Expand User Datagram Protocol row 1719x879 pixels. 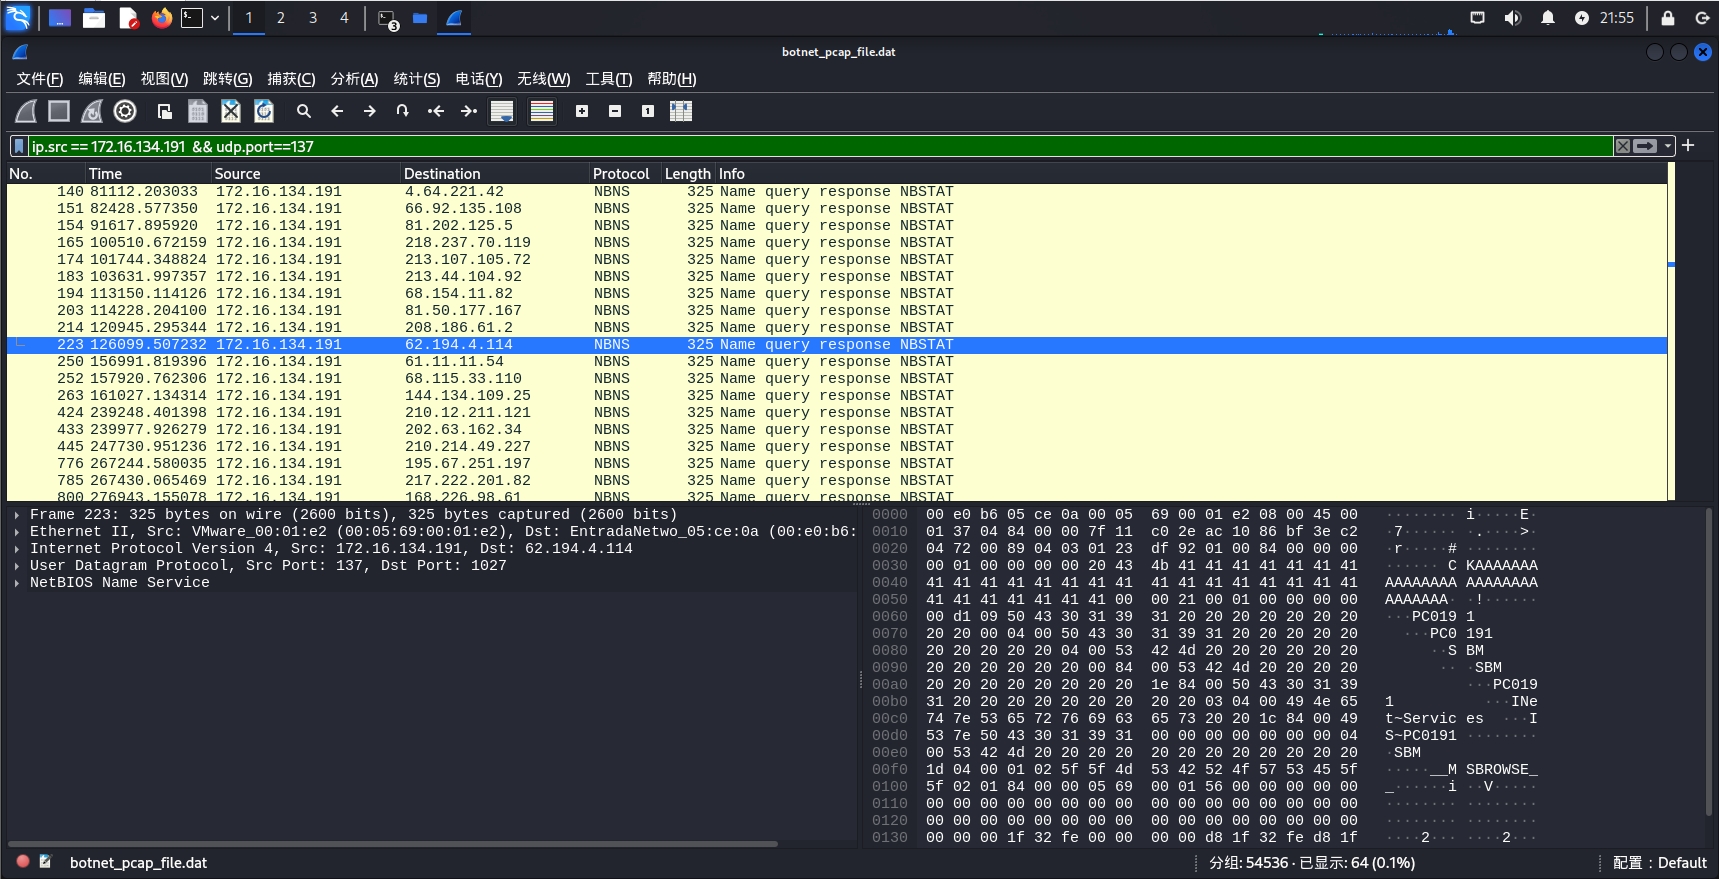pos(17,566)
